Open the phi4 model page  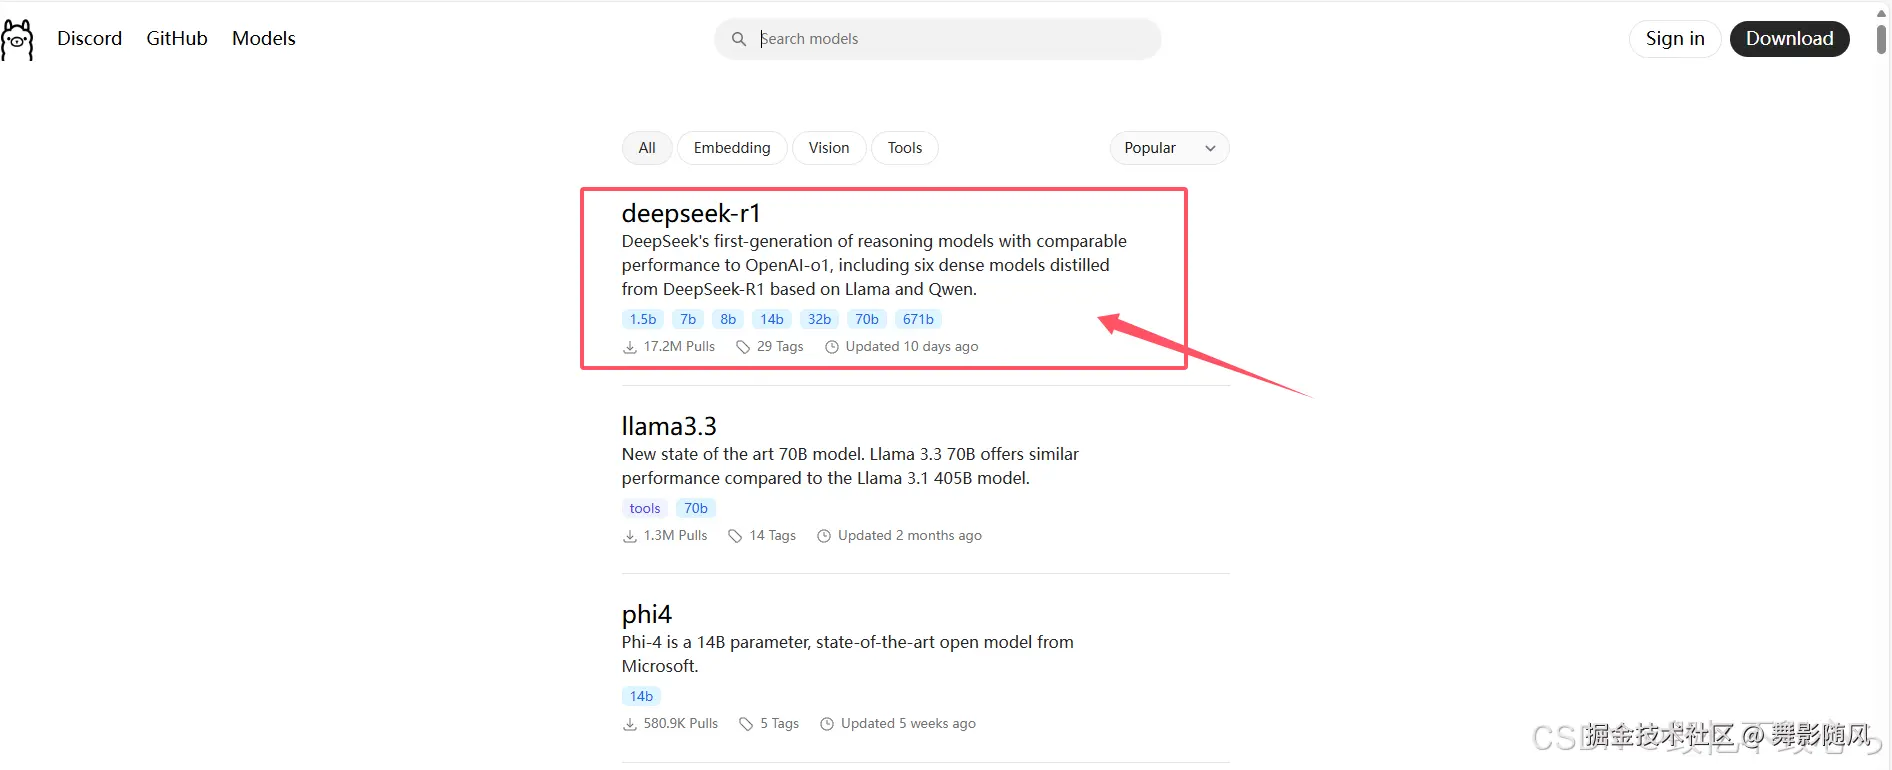coord(647,614)
